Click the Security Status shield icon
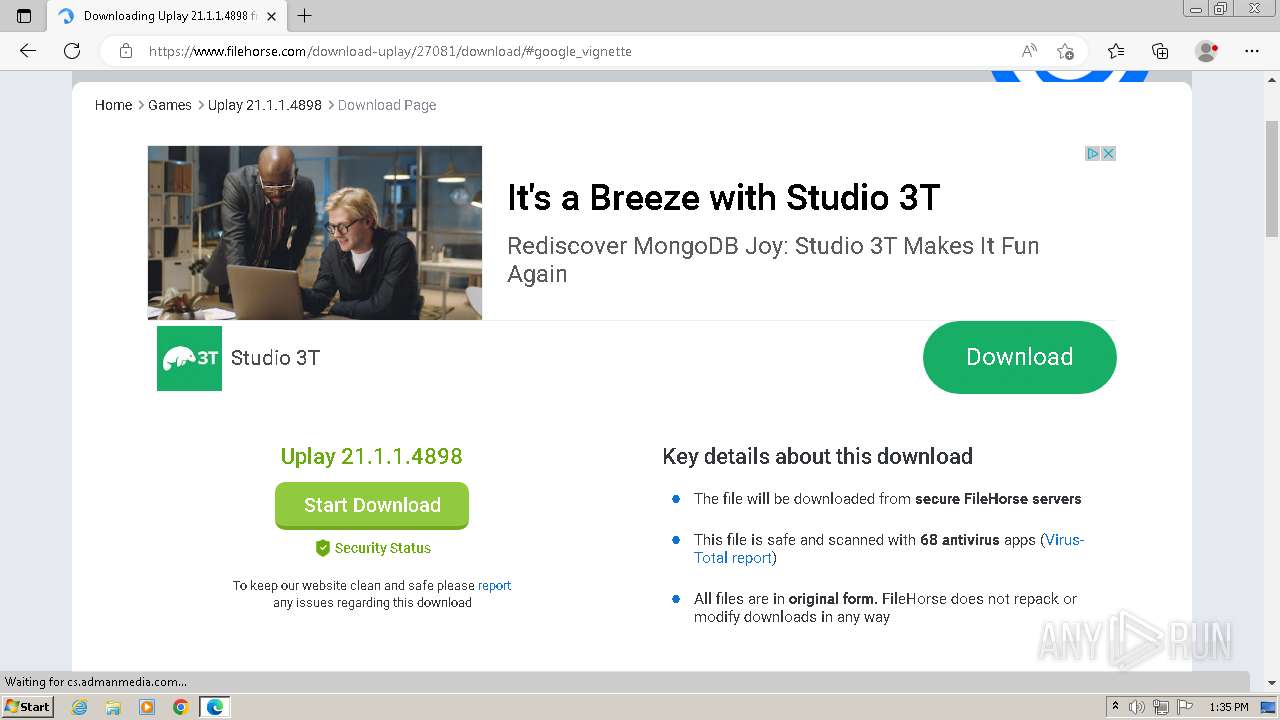The height and width of the screenshot is (720, 1280). click(x=323, y=548)
